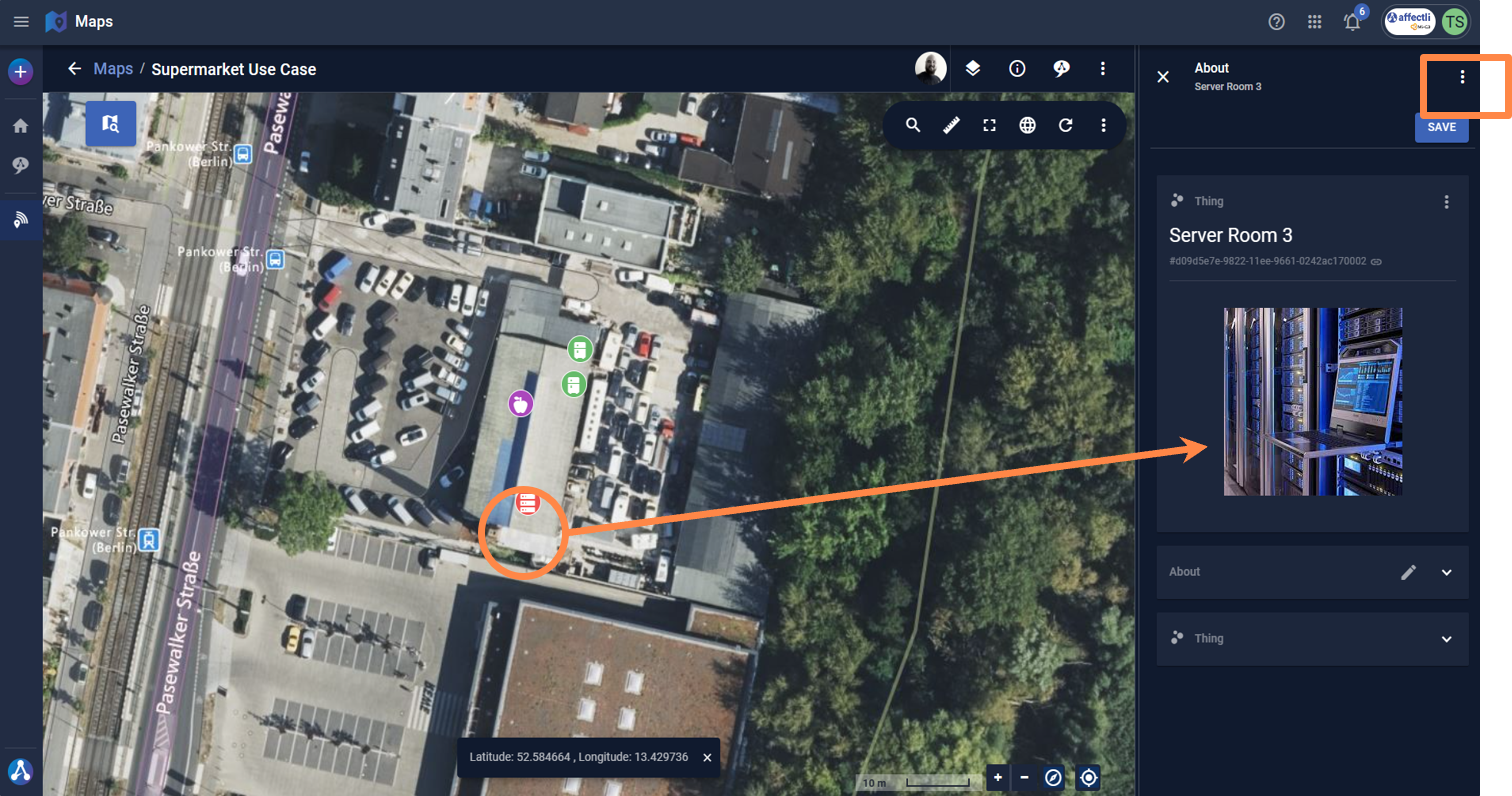Click the map search magnifier icon

click(x=913, y=125)
